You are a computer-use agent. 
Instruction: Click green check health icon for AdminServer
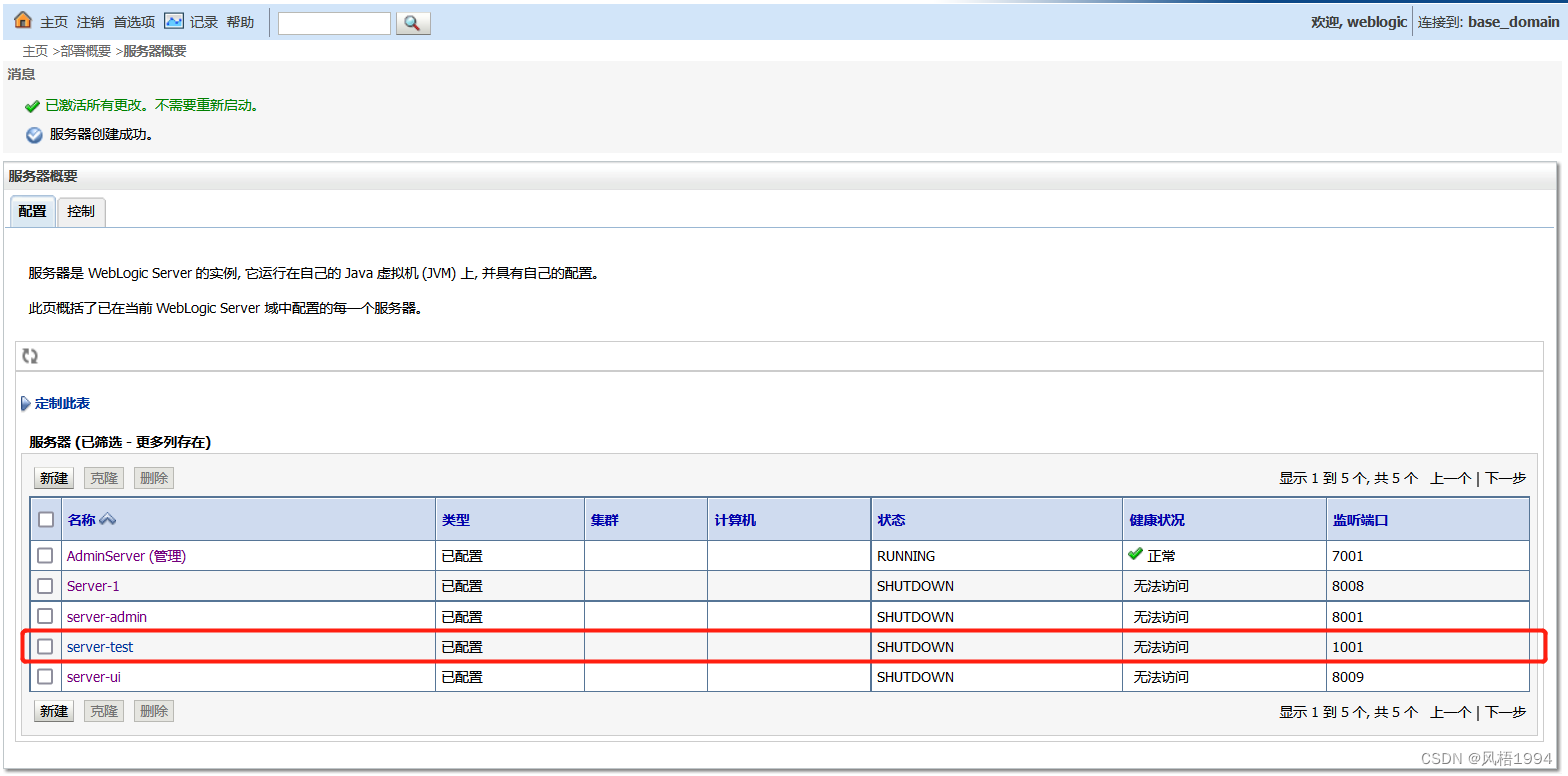point(1135,554)
